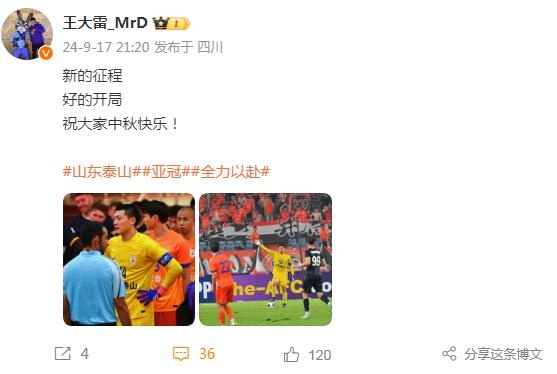Screen dimensions: 557x374
Task: Click the repost icon
Action: point(63,353)
